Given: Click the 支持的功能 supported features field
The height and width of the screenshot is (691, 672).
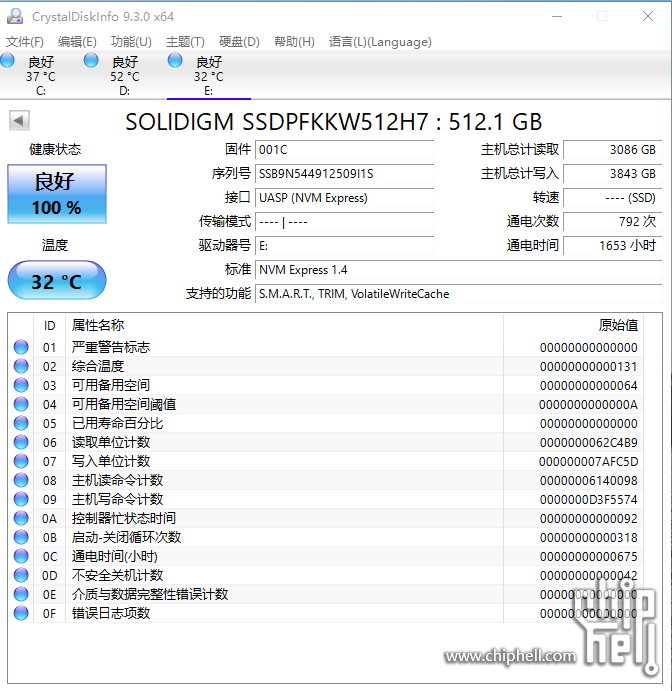Looking at the screenshot, I should (459, 294).
